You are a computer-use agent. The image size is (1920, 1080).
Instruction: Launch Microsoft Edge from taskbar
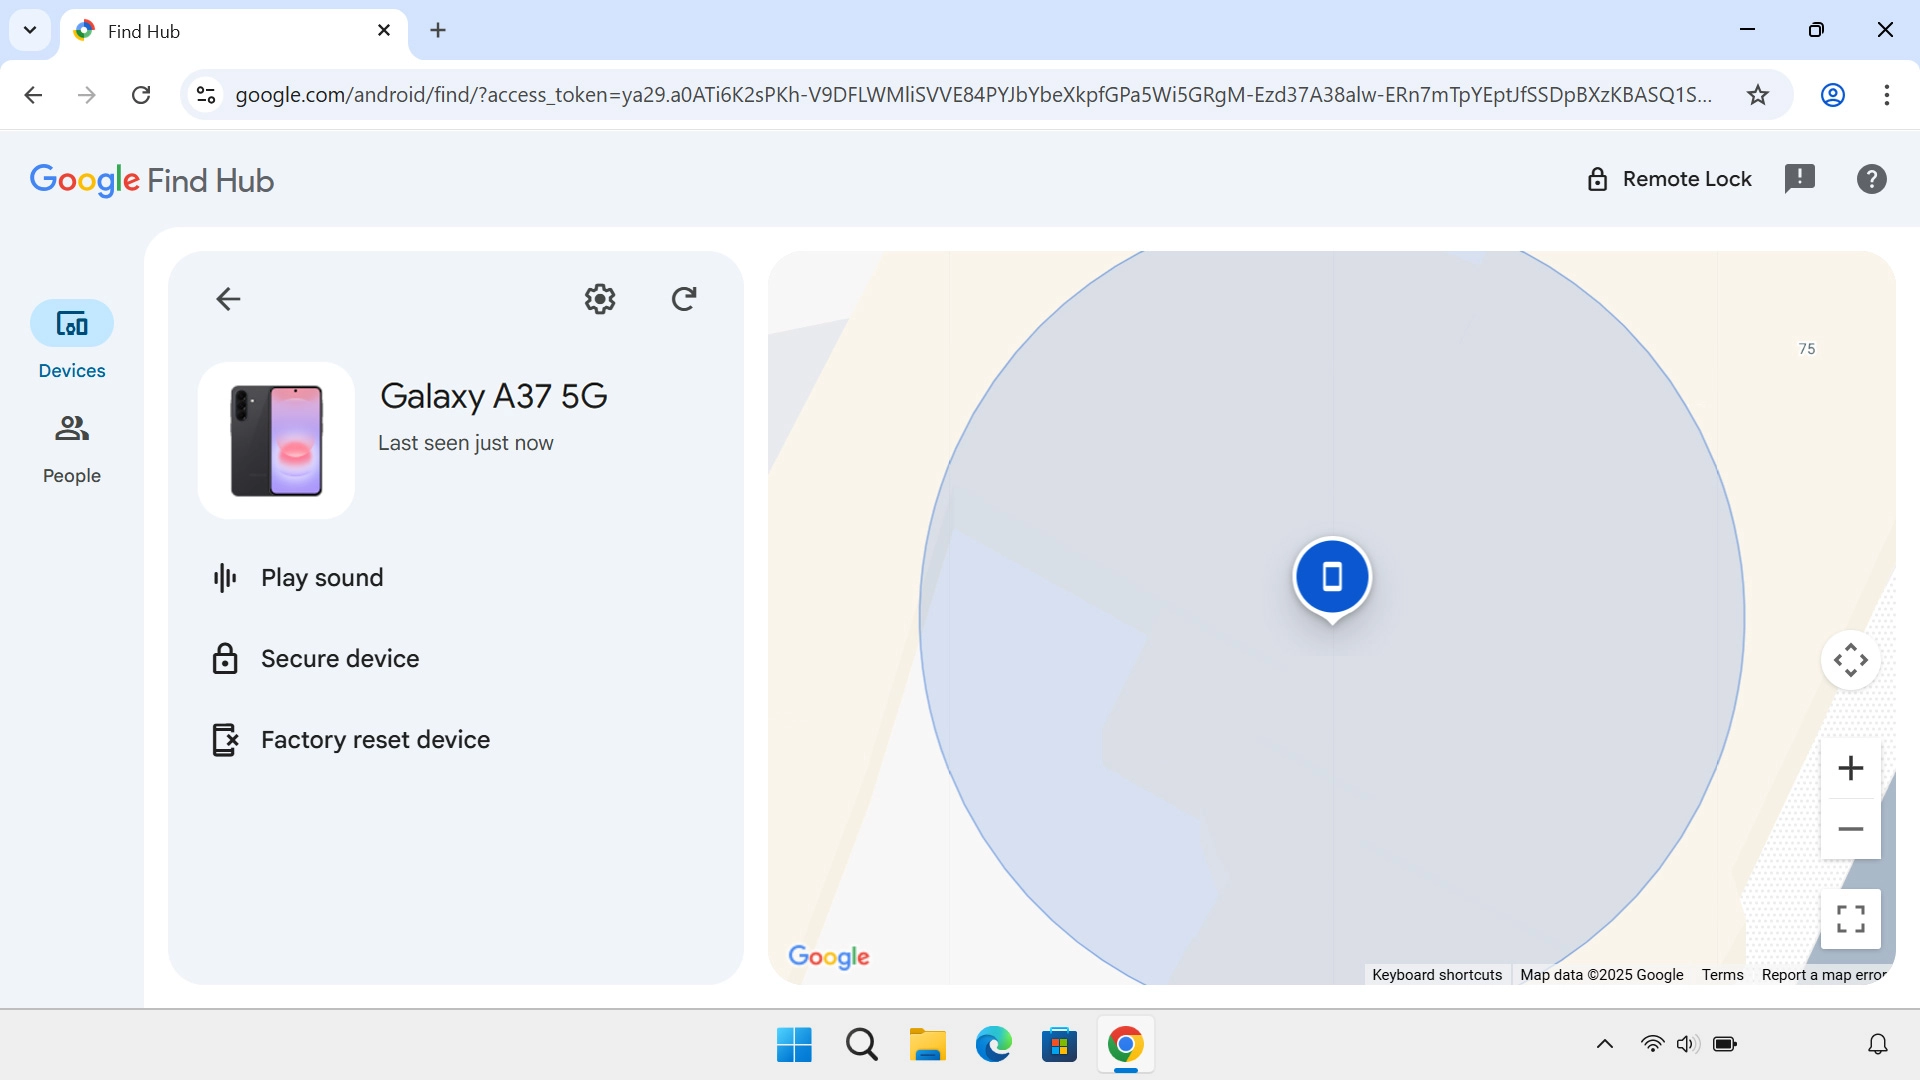click(x=993, y=1045)
